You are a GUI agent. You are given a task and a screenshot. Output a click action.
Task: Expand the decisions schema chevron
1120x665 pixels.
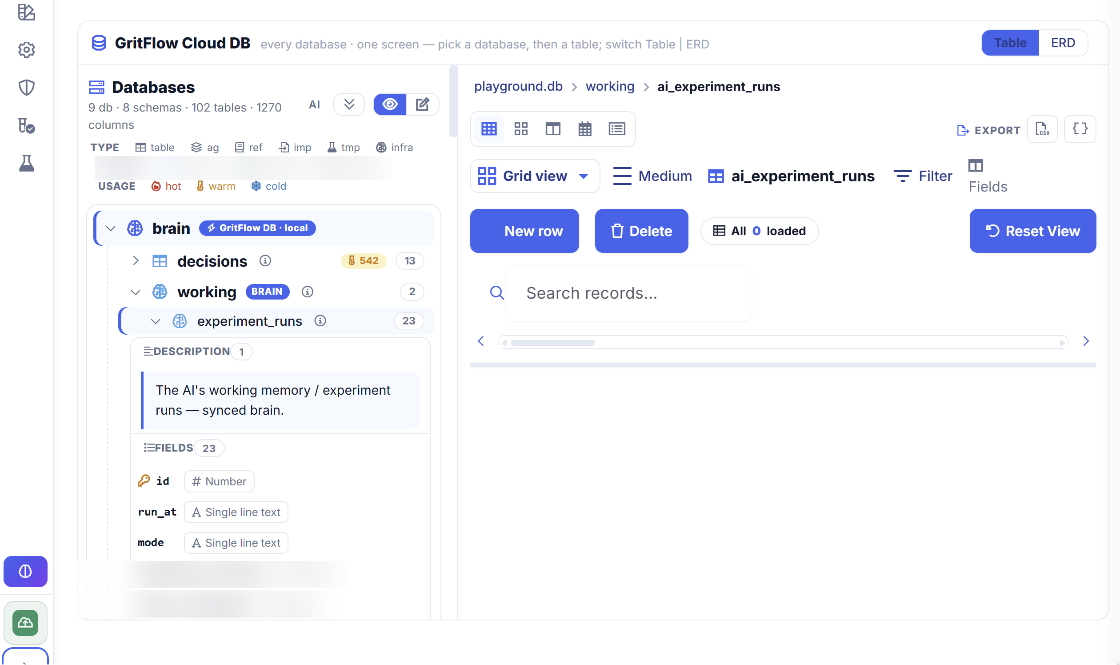tap(136, 261)
